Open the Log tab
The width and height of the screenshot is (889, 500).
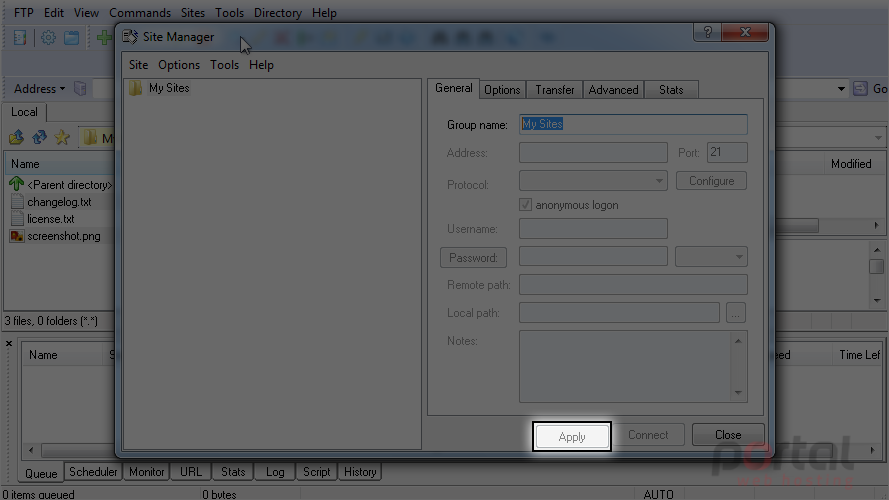pyautogui.click(x=275, y=472)
